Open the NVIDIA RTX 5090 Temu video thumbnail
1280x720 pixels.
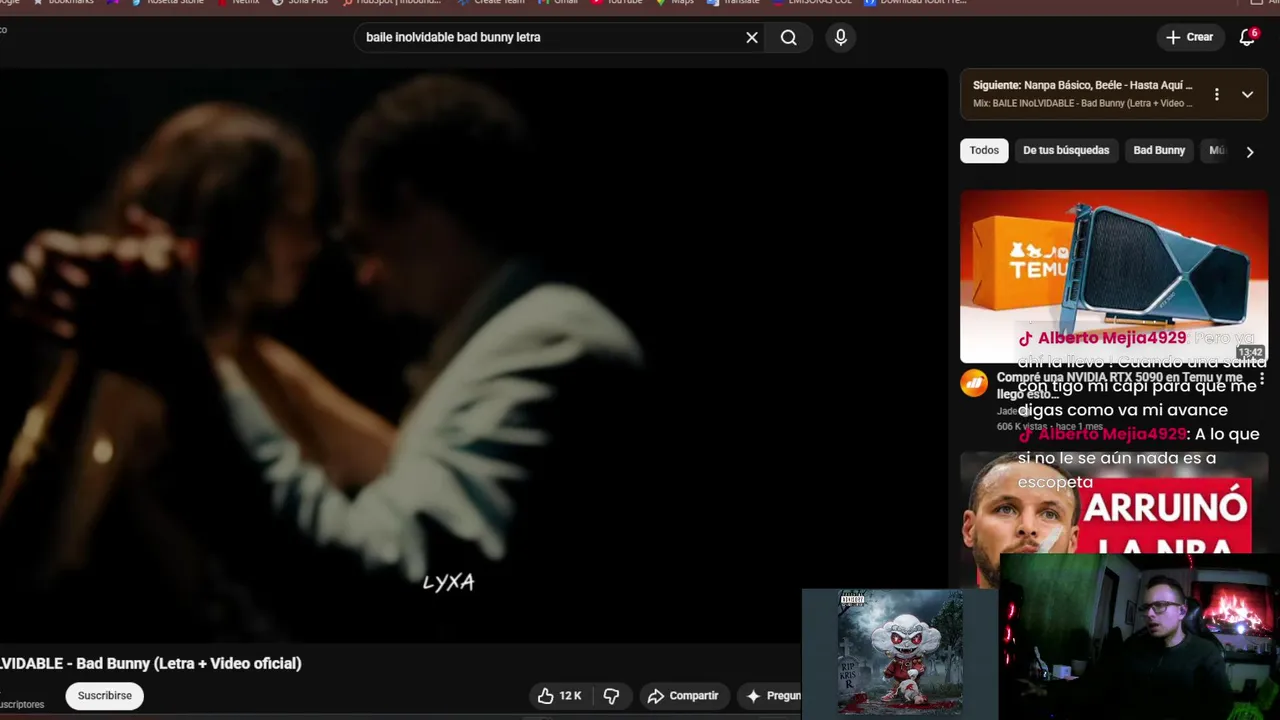[1114, 276]
